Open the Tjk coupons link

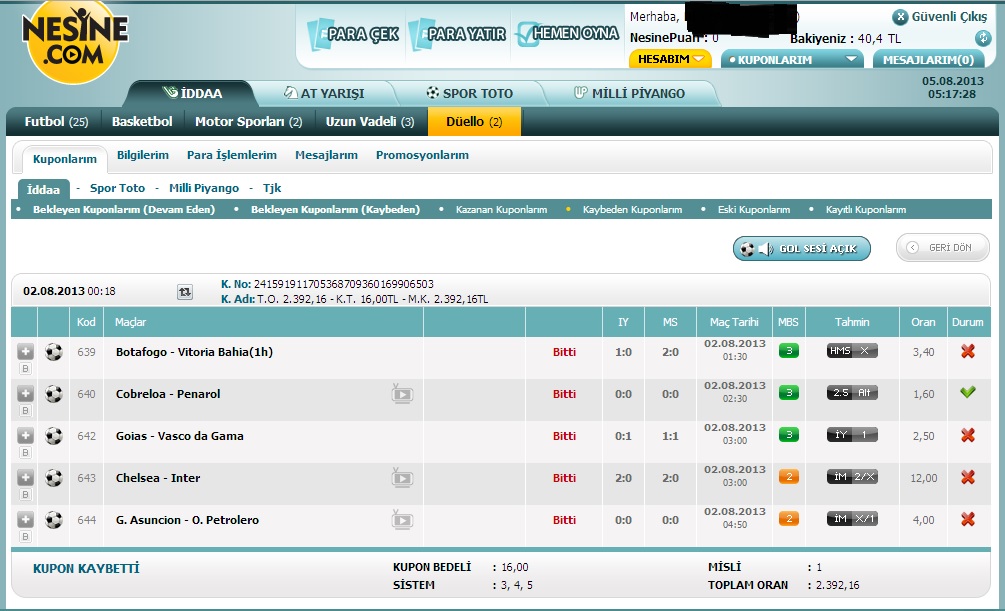(272, 188)
